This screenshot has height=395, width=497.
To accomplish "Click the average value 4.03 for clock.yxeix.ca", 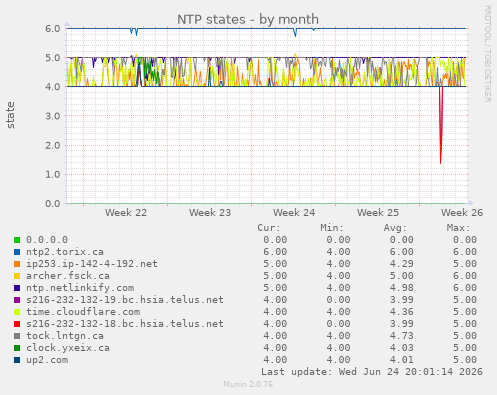I will 402,348.
